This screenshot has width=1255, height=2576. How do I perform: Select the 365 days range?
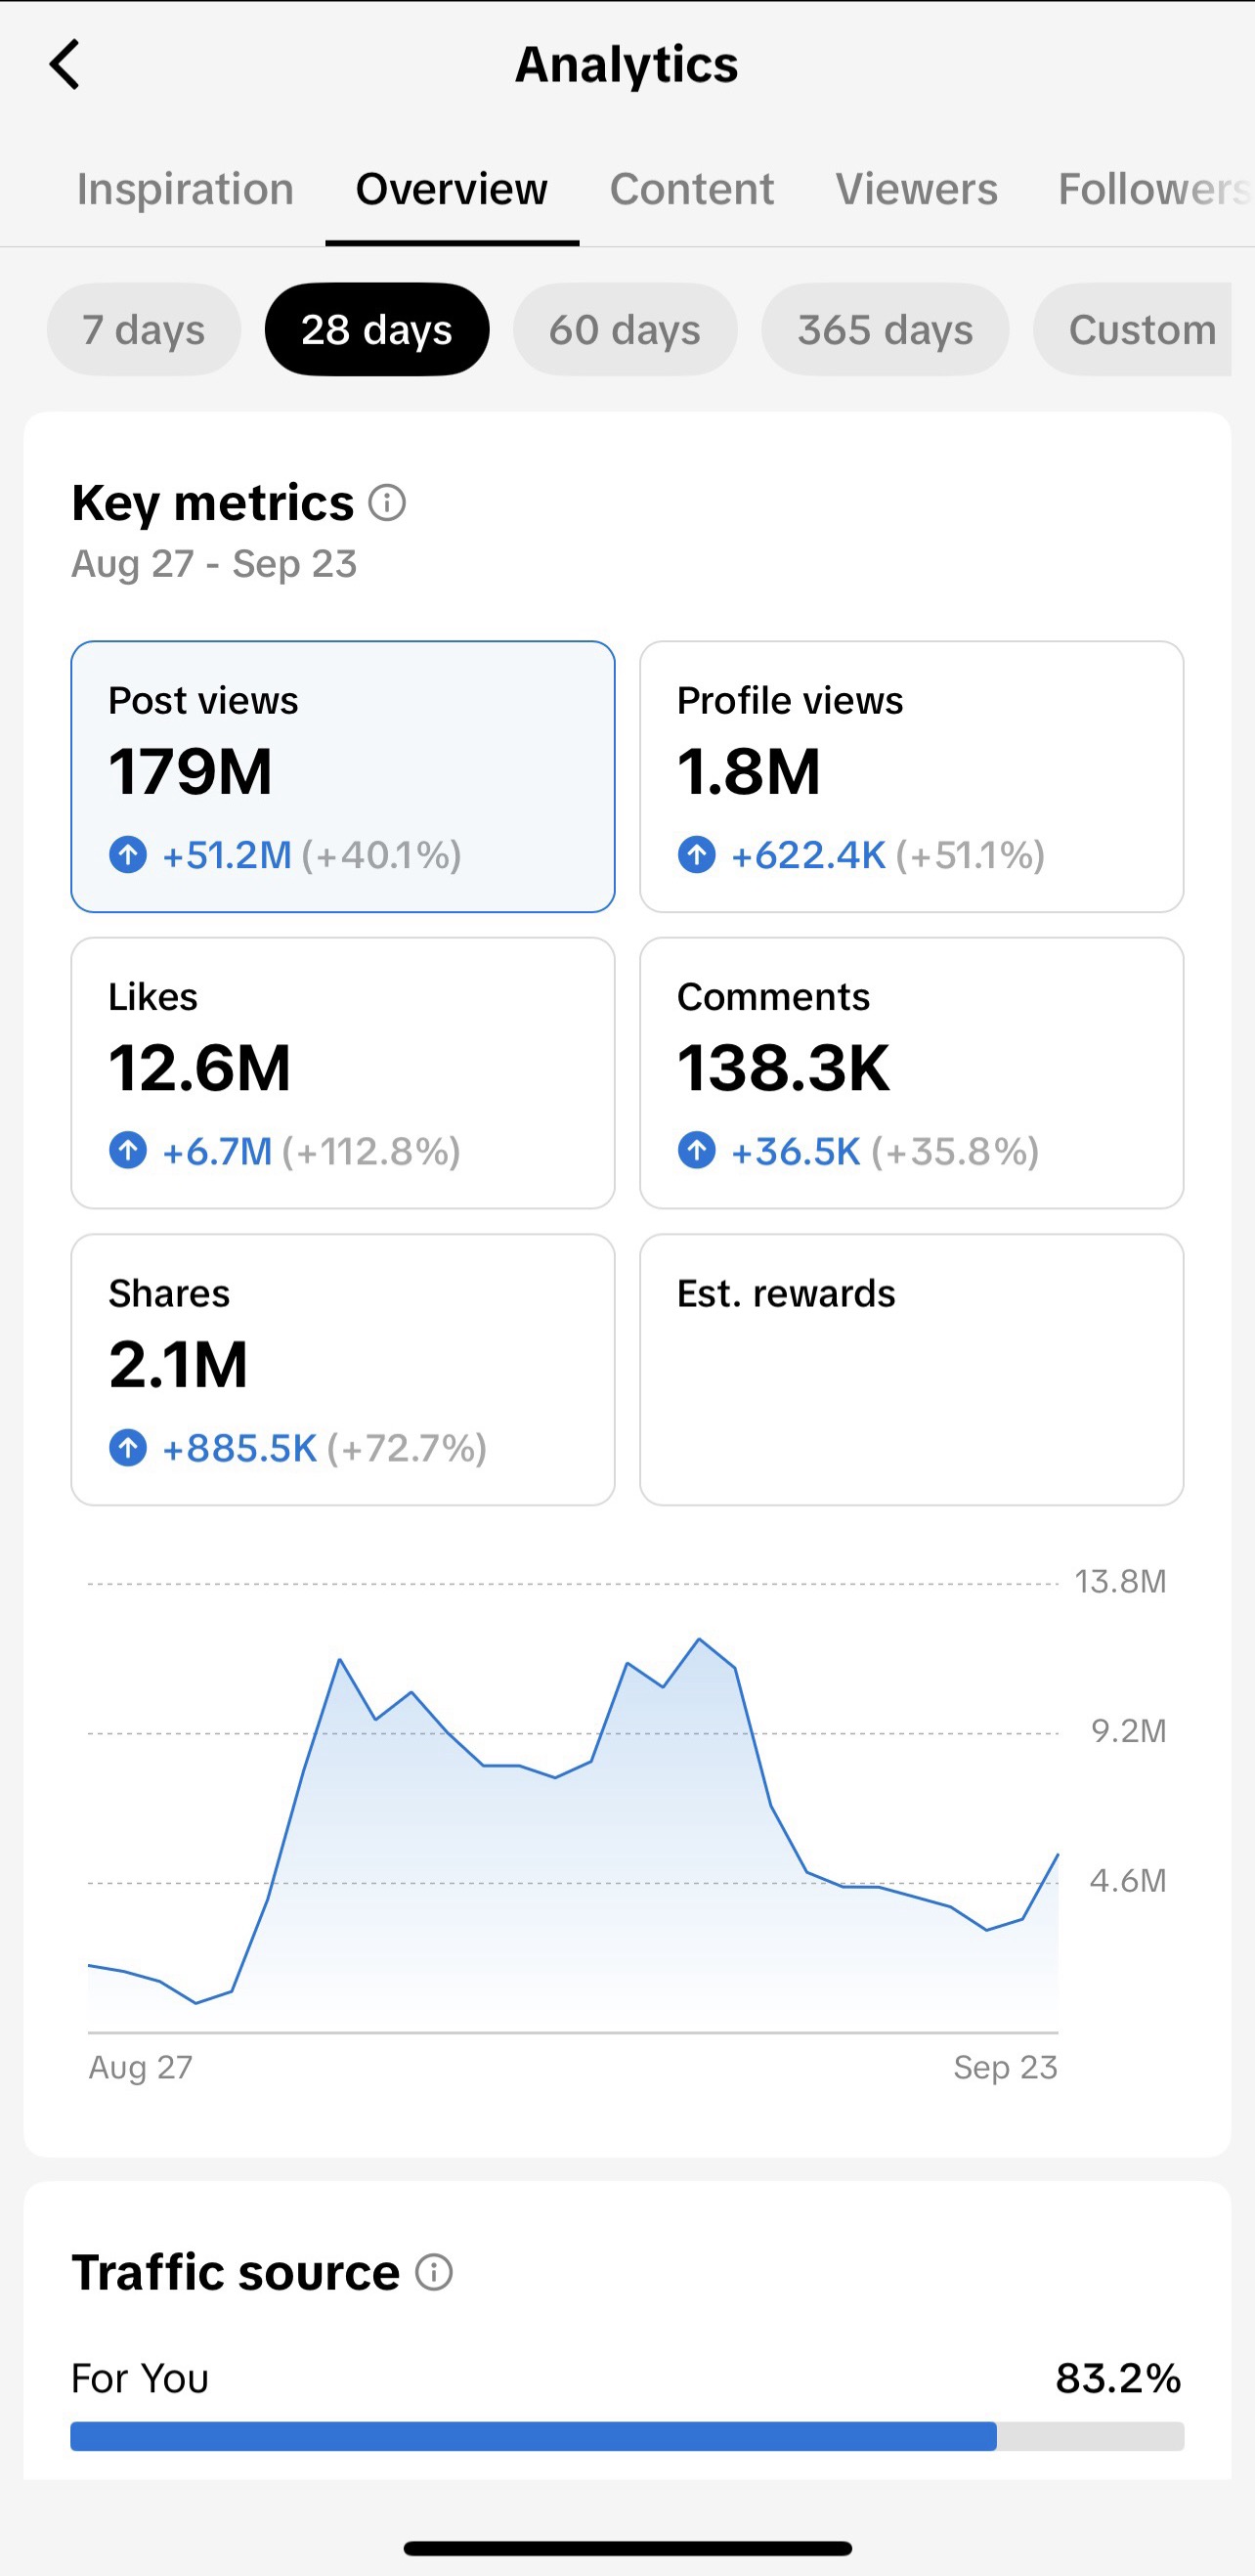[x=885, y=330]
